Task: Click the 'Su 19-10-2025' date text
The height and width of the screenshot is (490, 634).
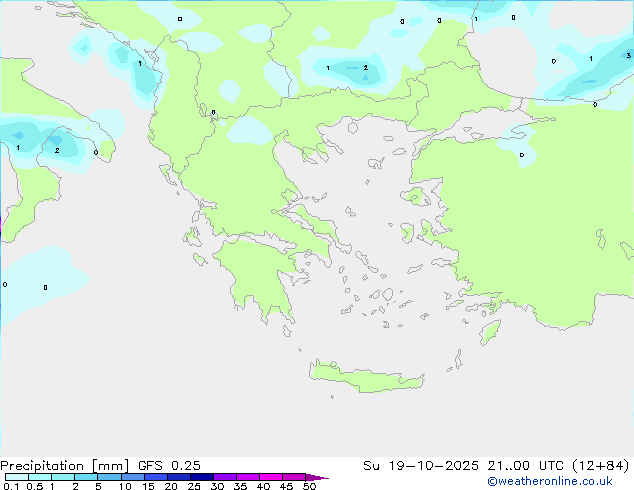Action: pos(421,466)
